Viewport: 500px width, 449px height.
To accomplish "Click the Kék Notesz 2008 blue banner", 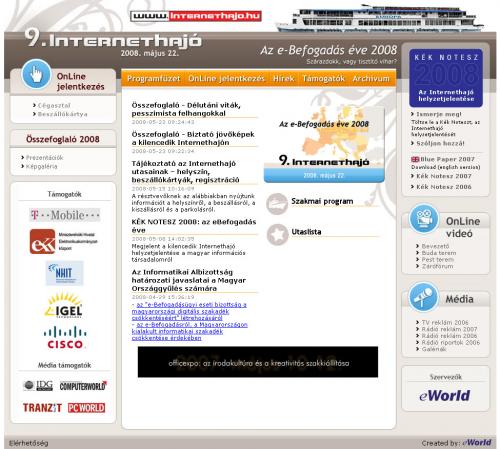I will tap(446, 78).
